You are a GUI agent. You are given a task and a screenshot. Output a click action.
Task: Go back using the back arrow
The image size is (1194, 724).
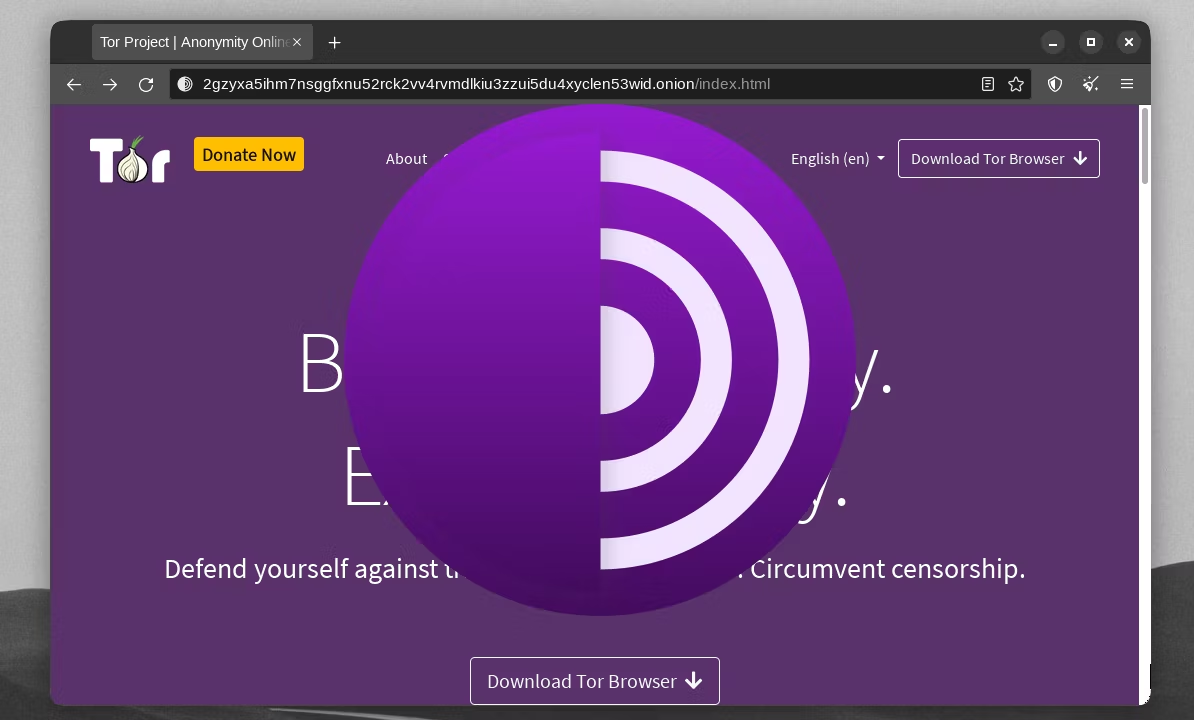[x=74, y=85]
